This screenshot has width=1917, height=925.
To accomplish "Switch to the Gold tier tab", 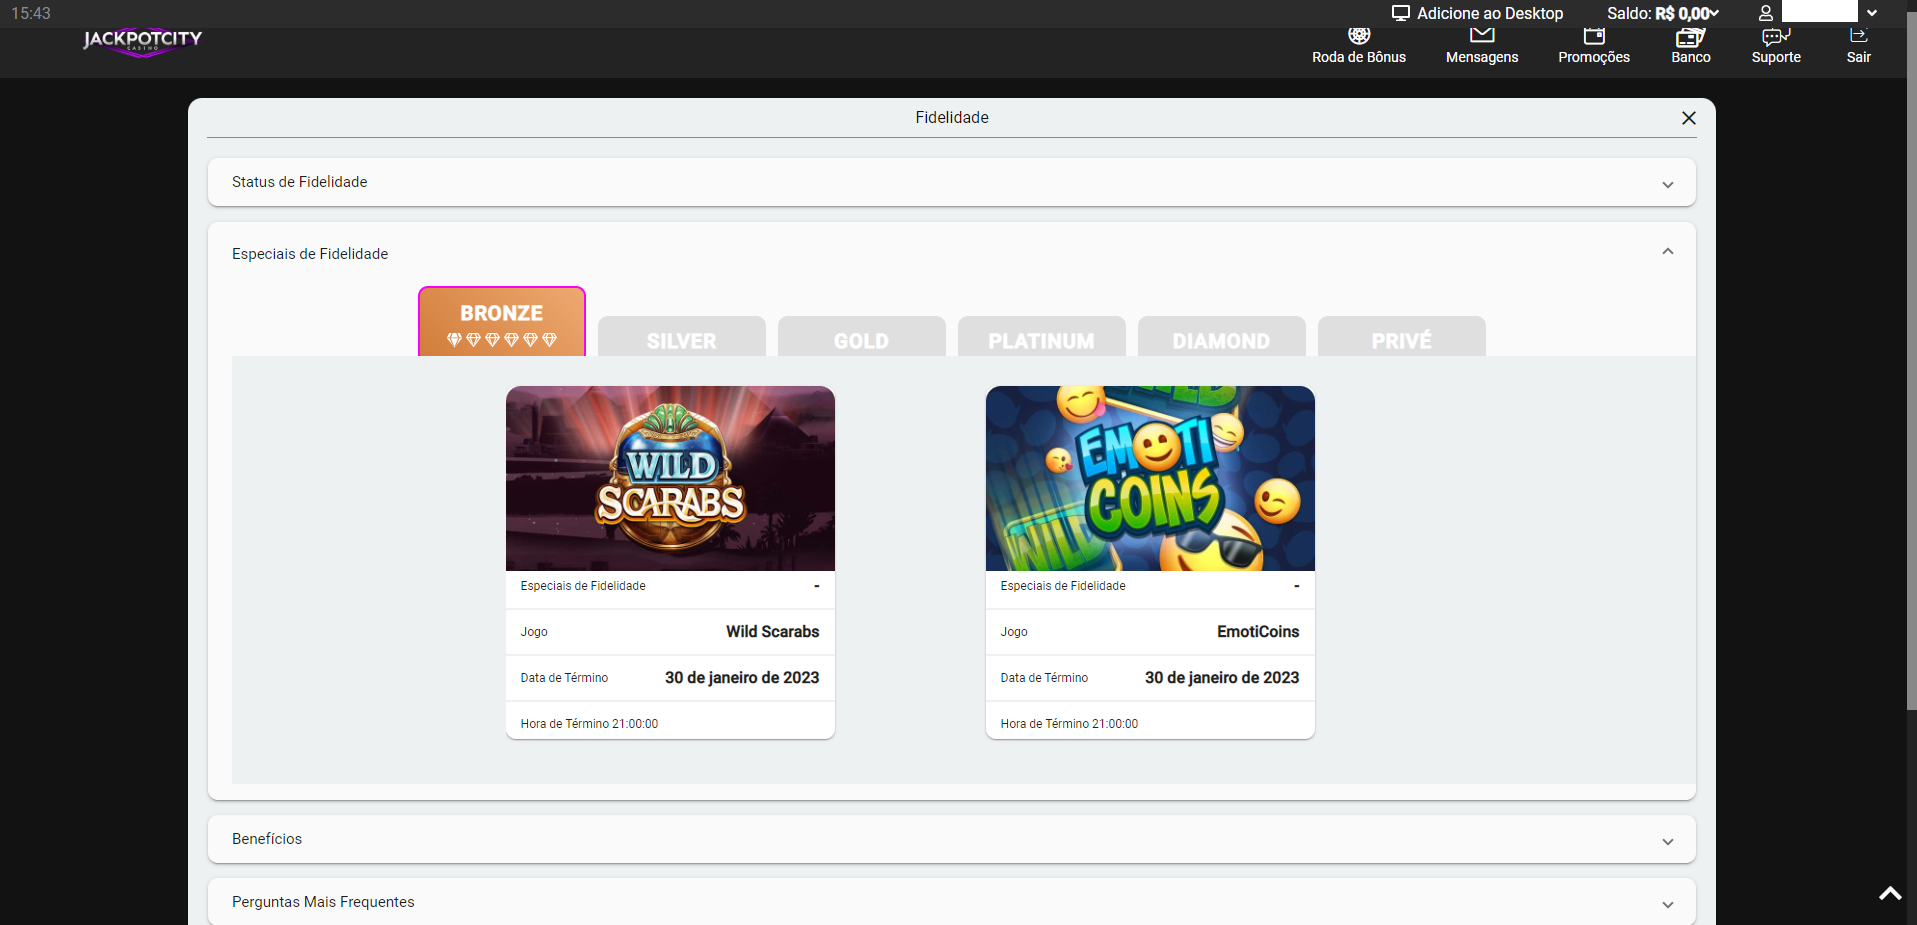I will coord(862,337).
